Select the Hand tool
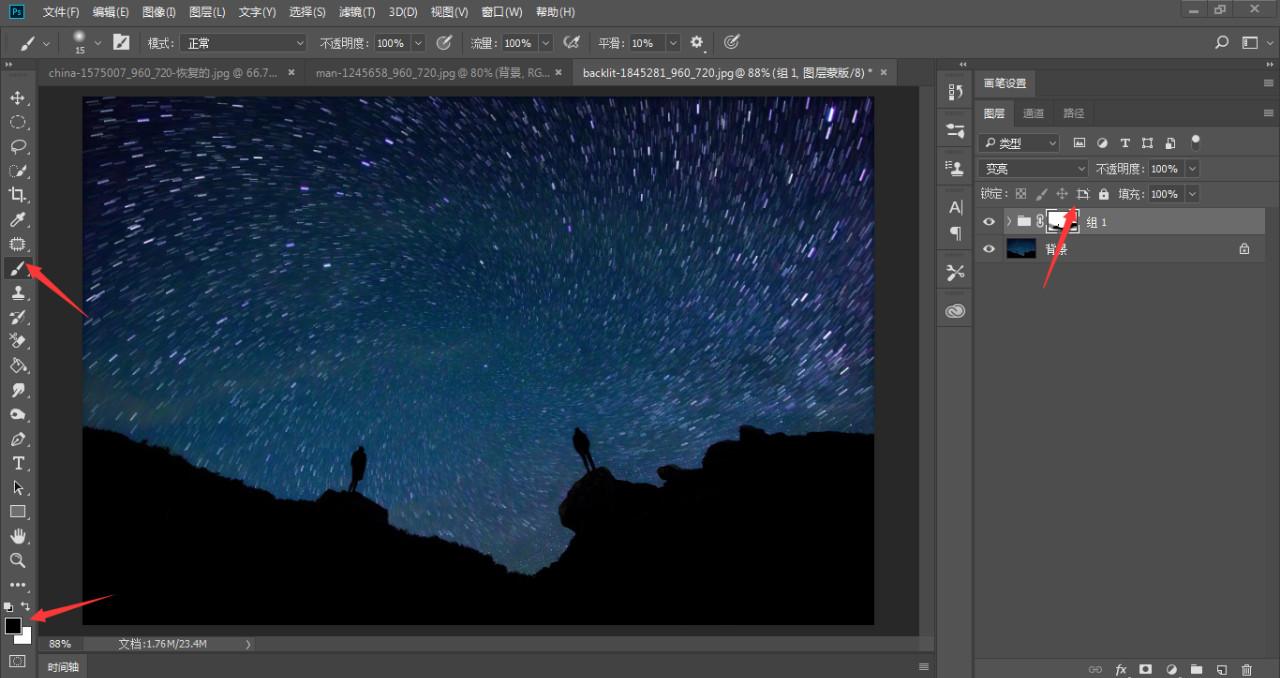Screen dimensions: 1280x678 tap(17, 536)
